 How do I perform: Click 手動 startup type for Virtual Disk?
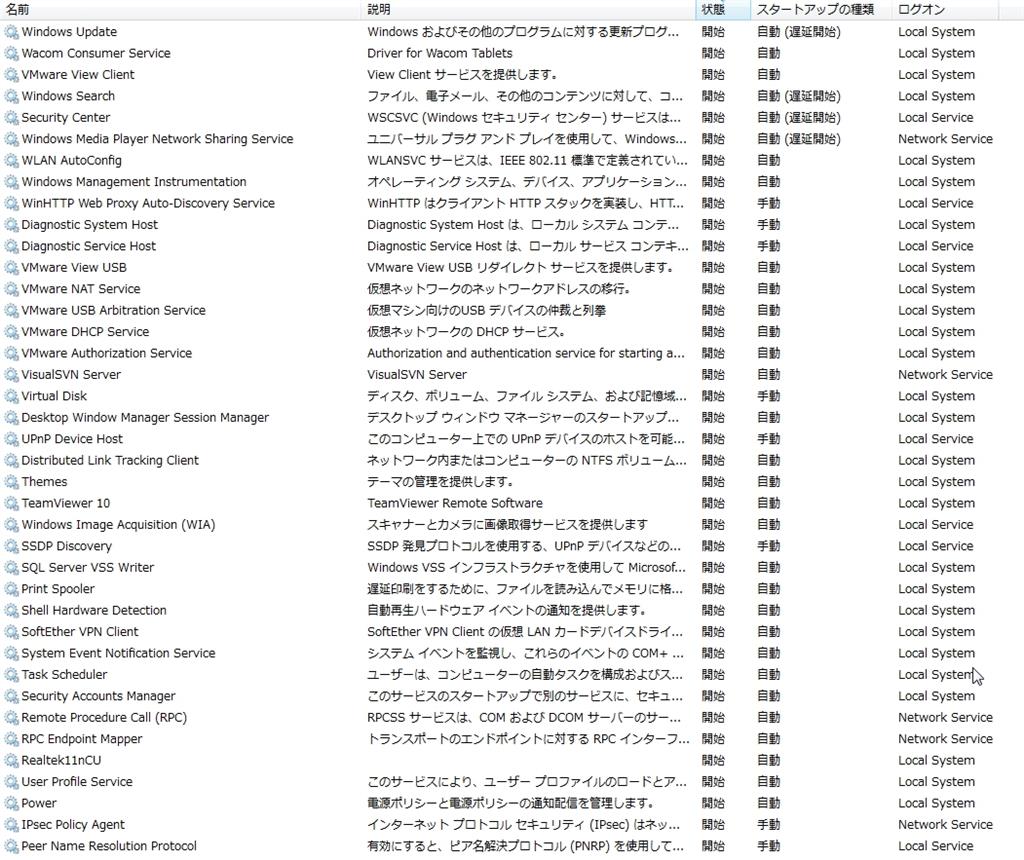coord(769,396)
